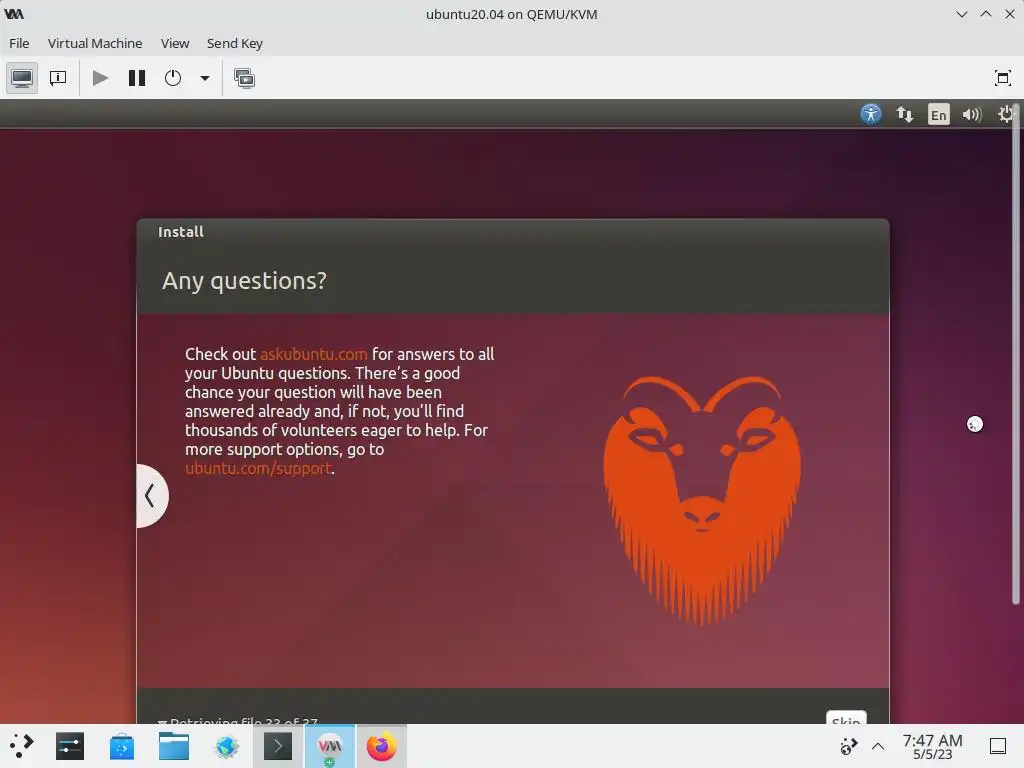This screenshot has width=1024, height=768.
Task: Show virtual hardware details
Action: (58, 78)
